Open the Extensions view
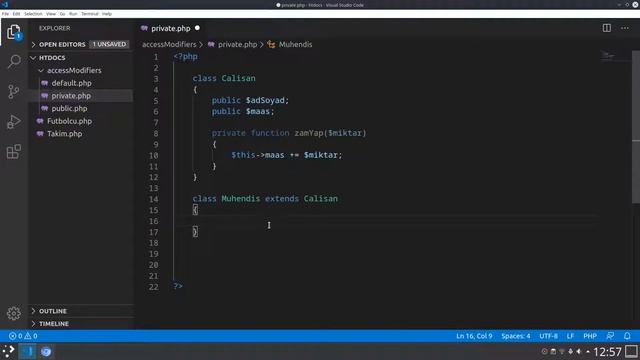This screenshot has height=360, width=640. 13,151
